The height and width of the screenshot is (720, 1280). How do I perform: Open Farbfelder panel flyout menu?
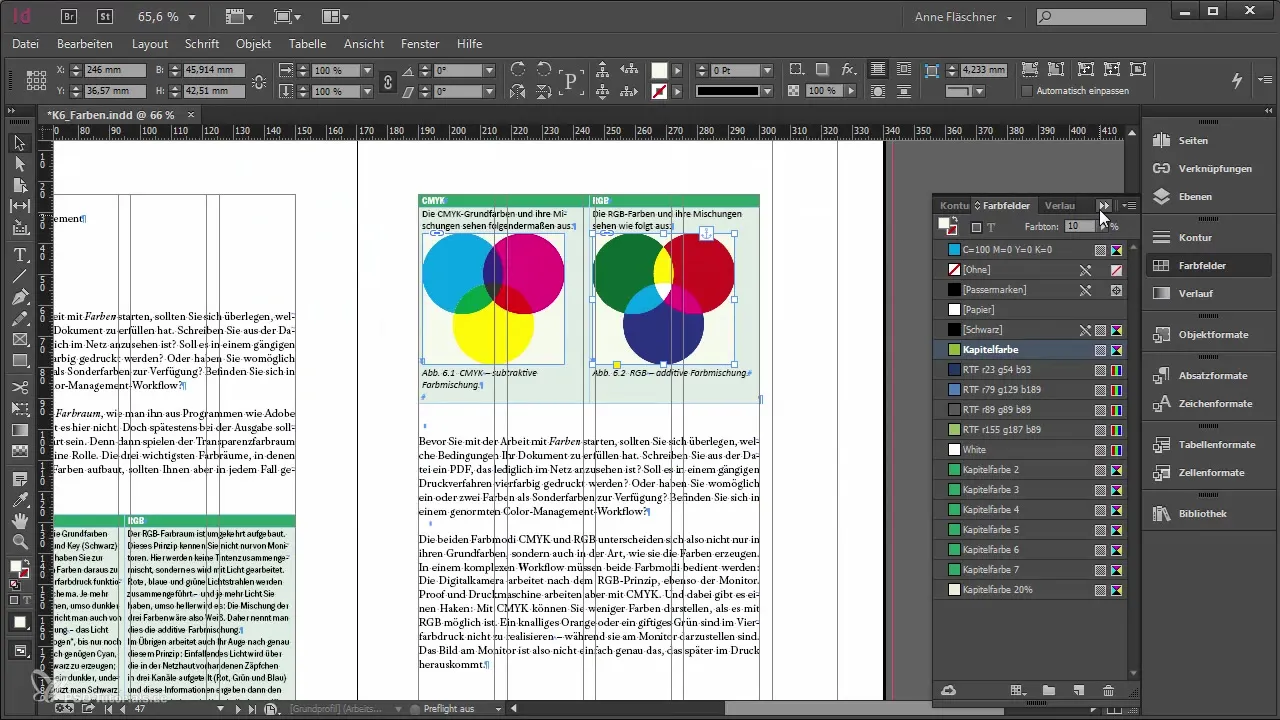pyautogui.click(x=1129, y=205)
